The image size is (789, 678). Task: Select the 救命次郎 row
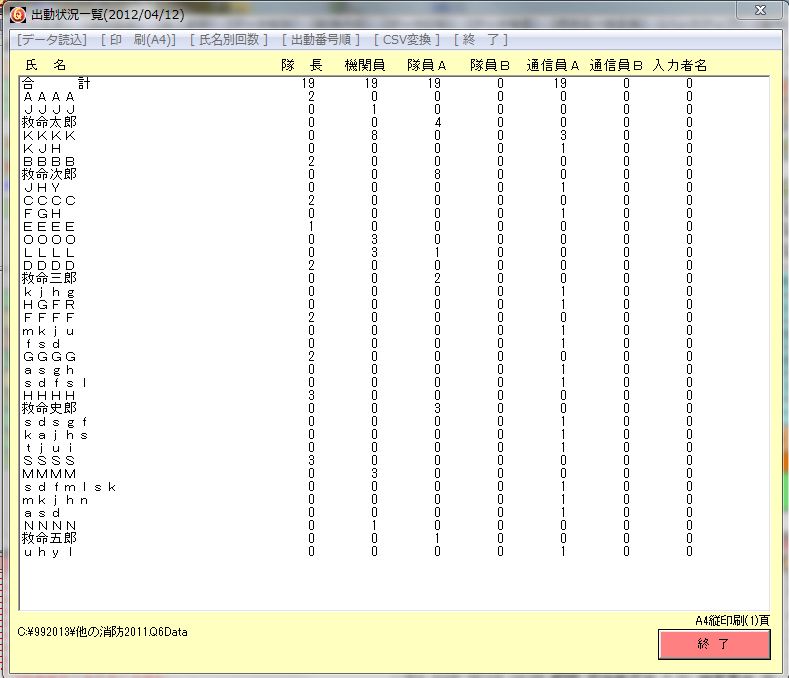[x=49, y=174]
